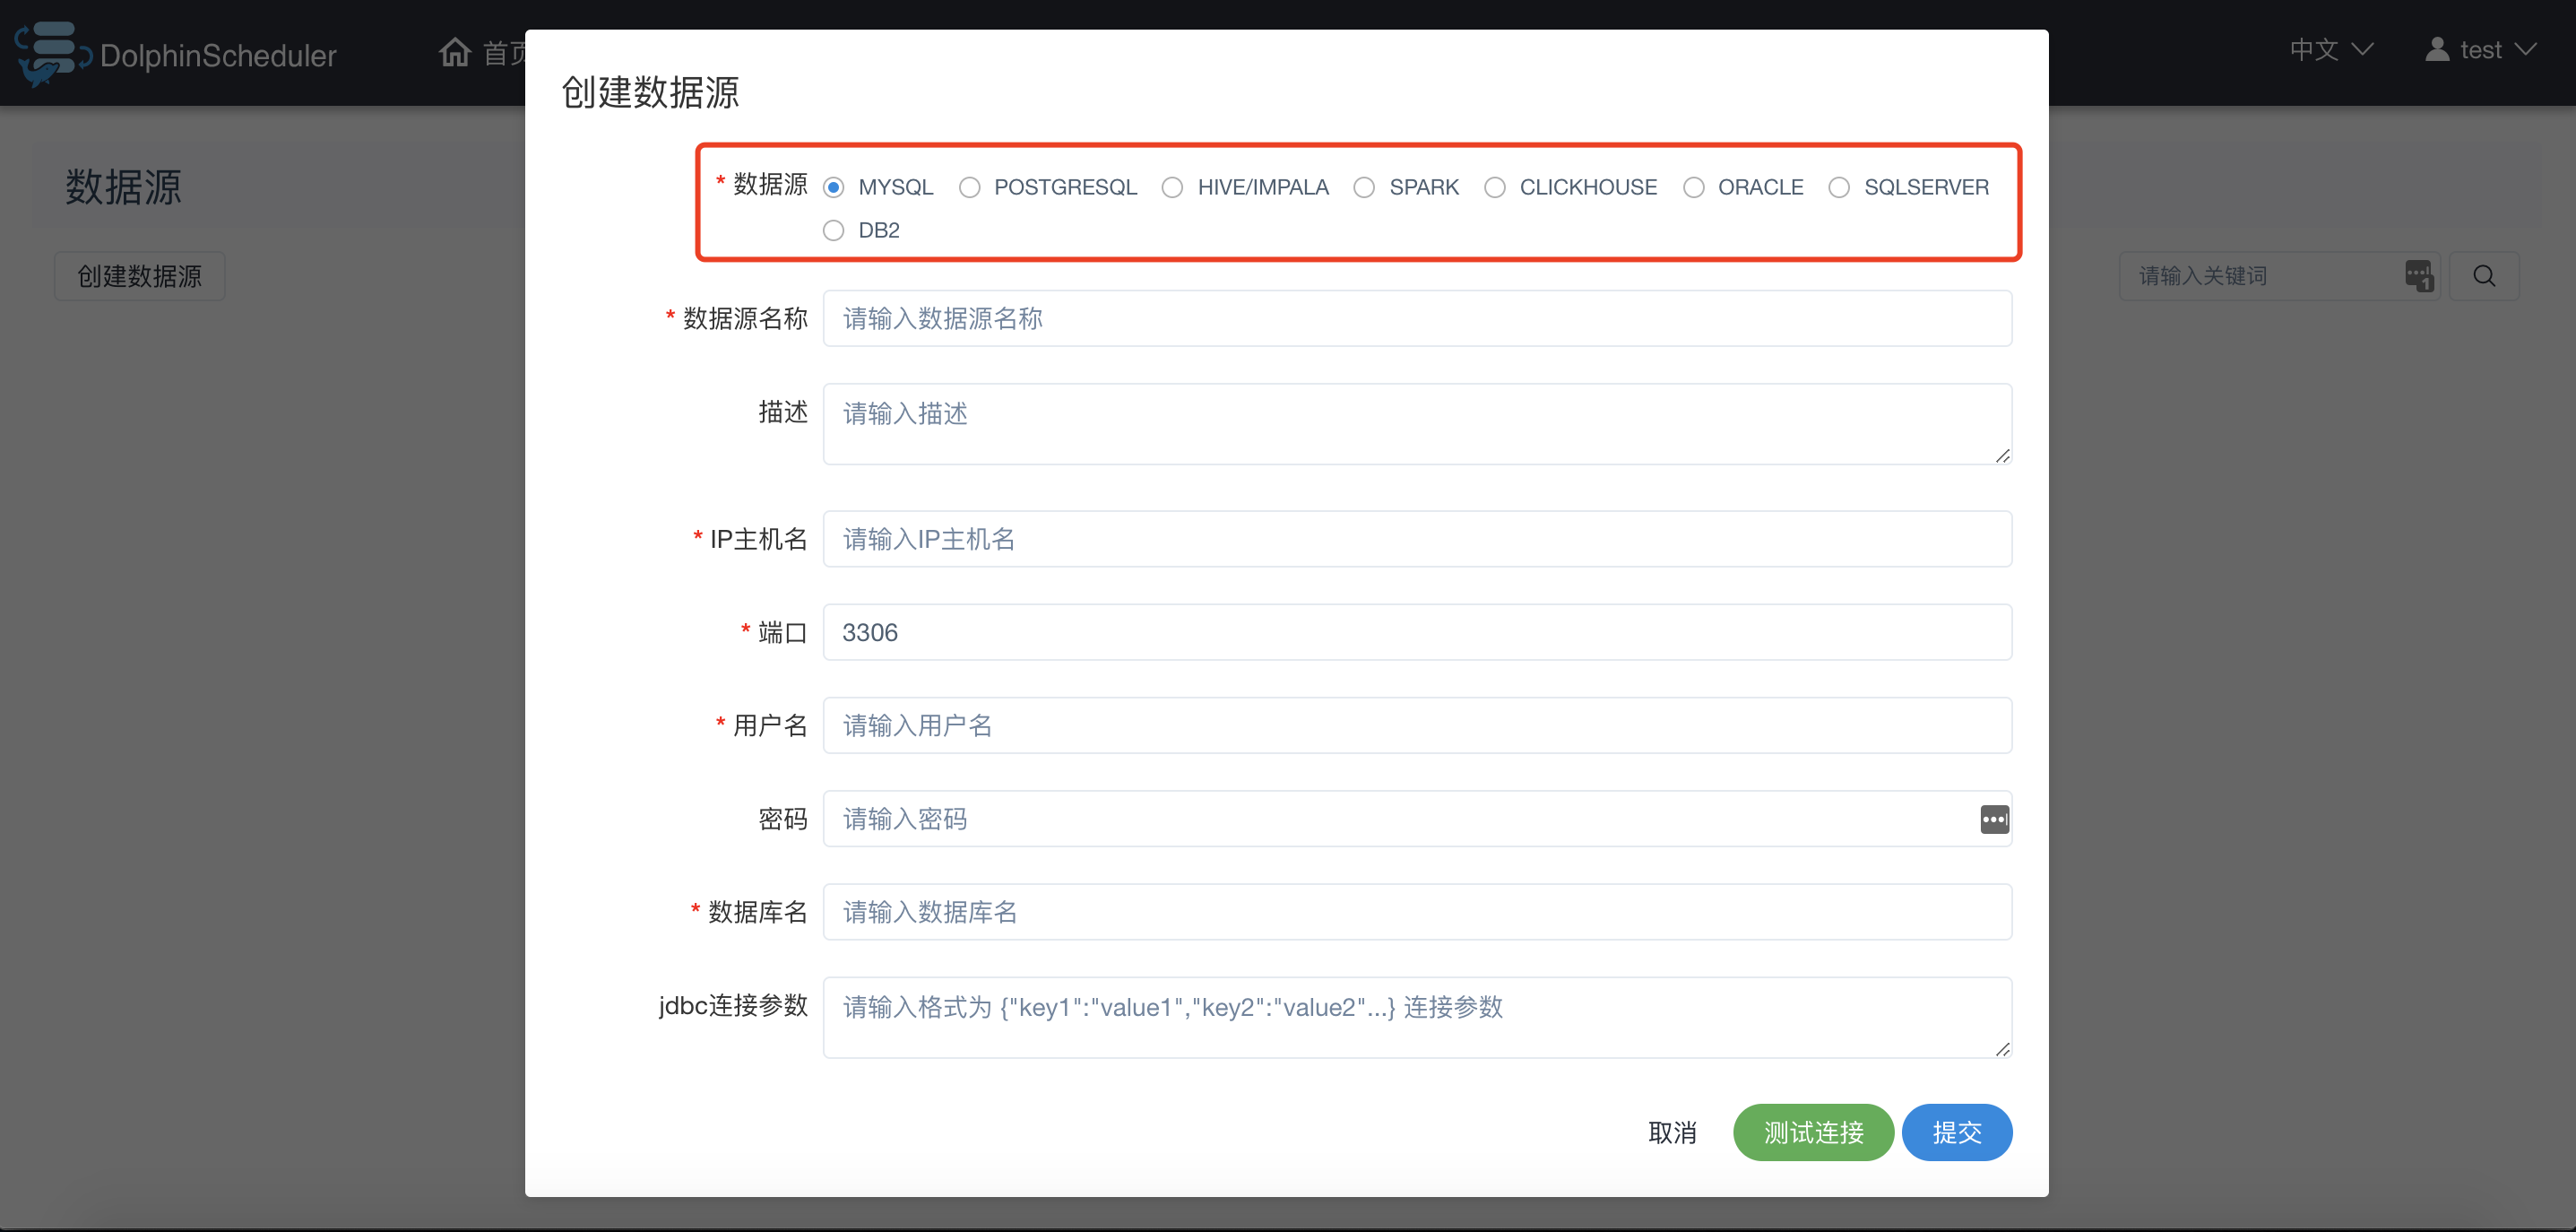Click the extension icon in the keyword search box
The width and height of the screenshot is (2576, 1232).
click(x=2419, y=276)
